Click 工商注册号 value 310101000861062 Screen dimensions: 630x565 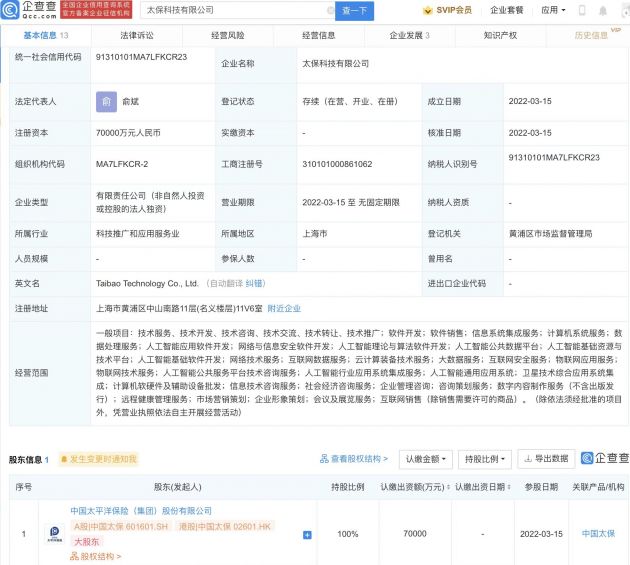337,164
